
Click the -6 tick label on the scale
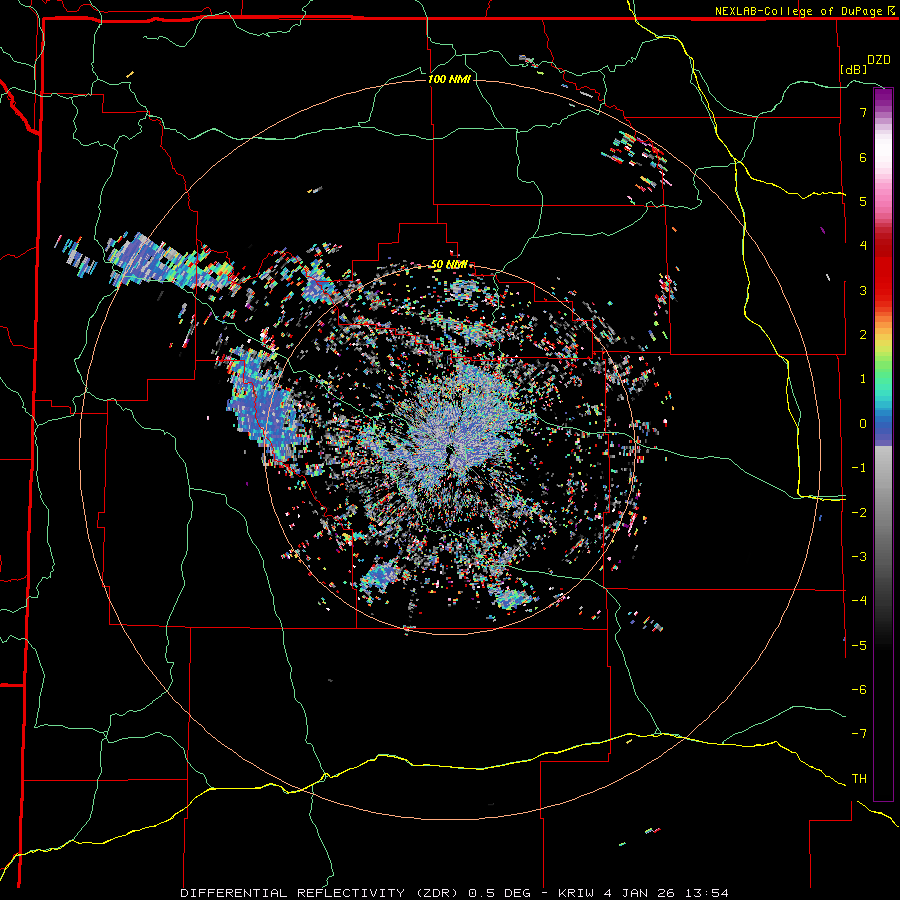[859, 690]
